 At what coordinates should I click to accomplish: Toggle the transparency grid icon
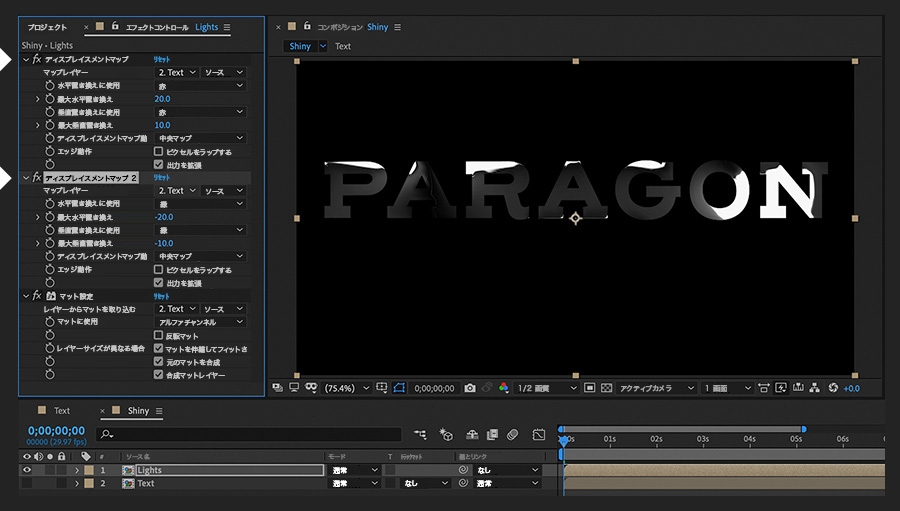[x=606, y=388]
